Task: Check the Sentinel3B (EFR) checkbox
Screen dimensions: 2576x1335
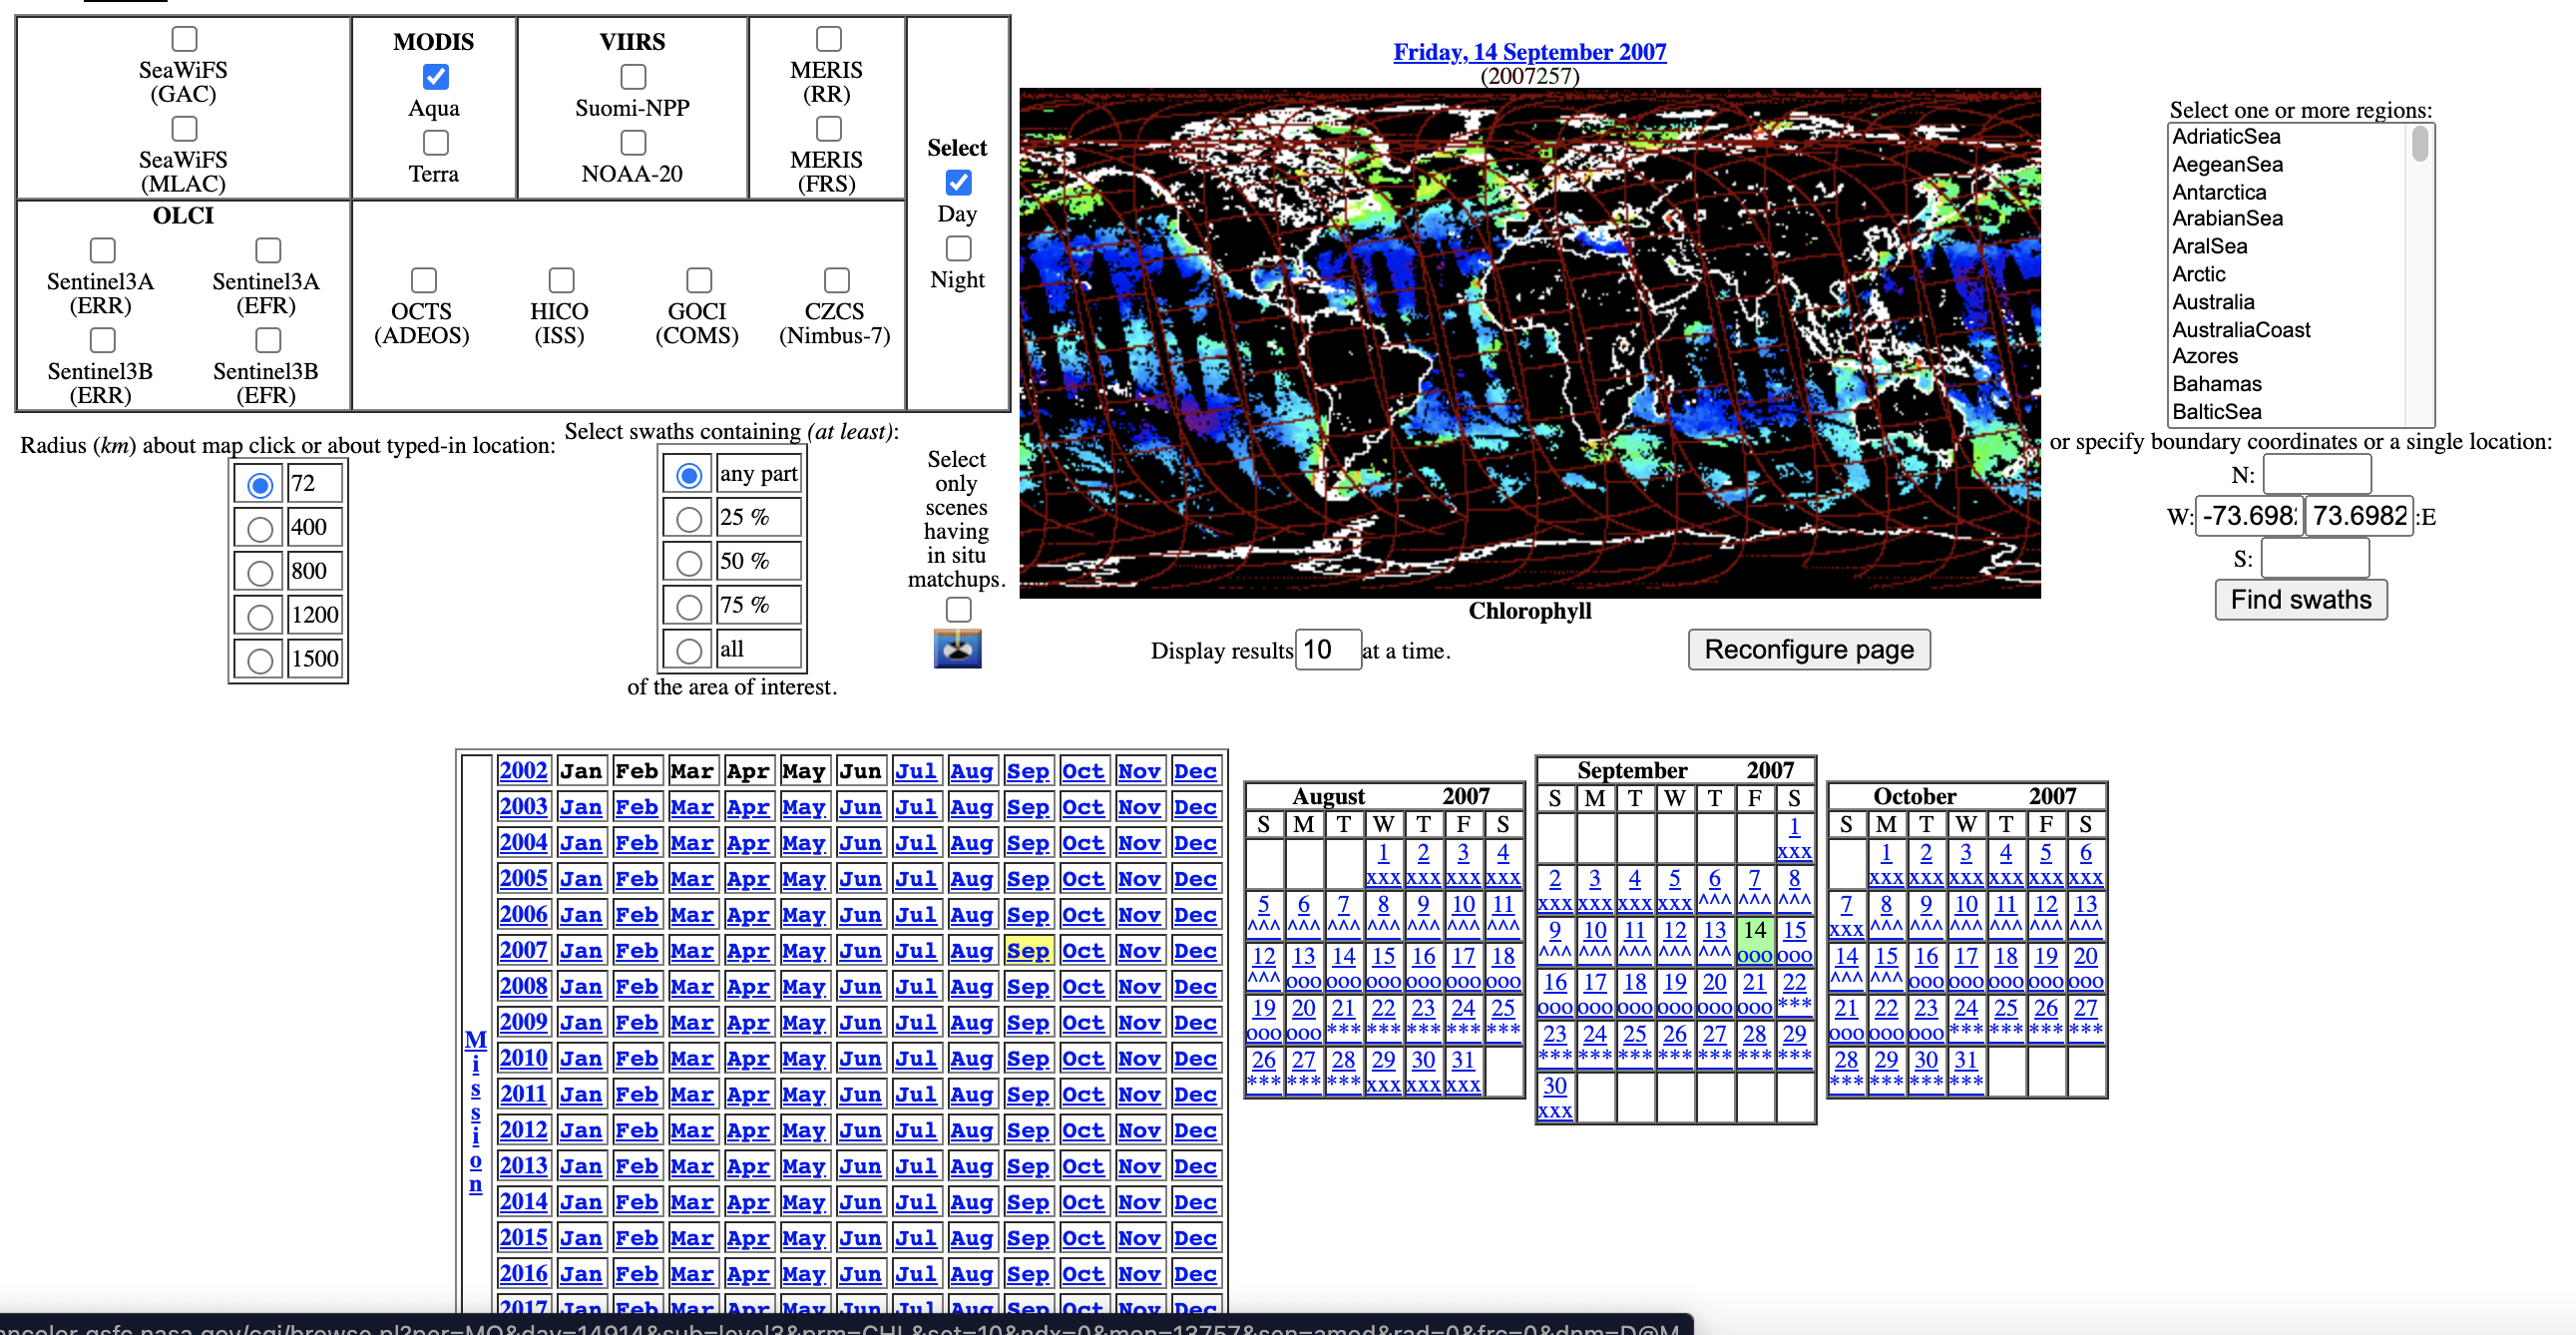Action: [267, 340]
